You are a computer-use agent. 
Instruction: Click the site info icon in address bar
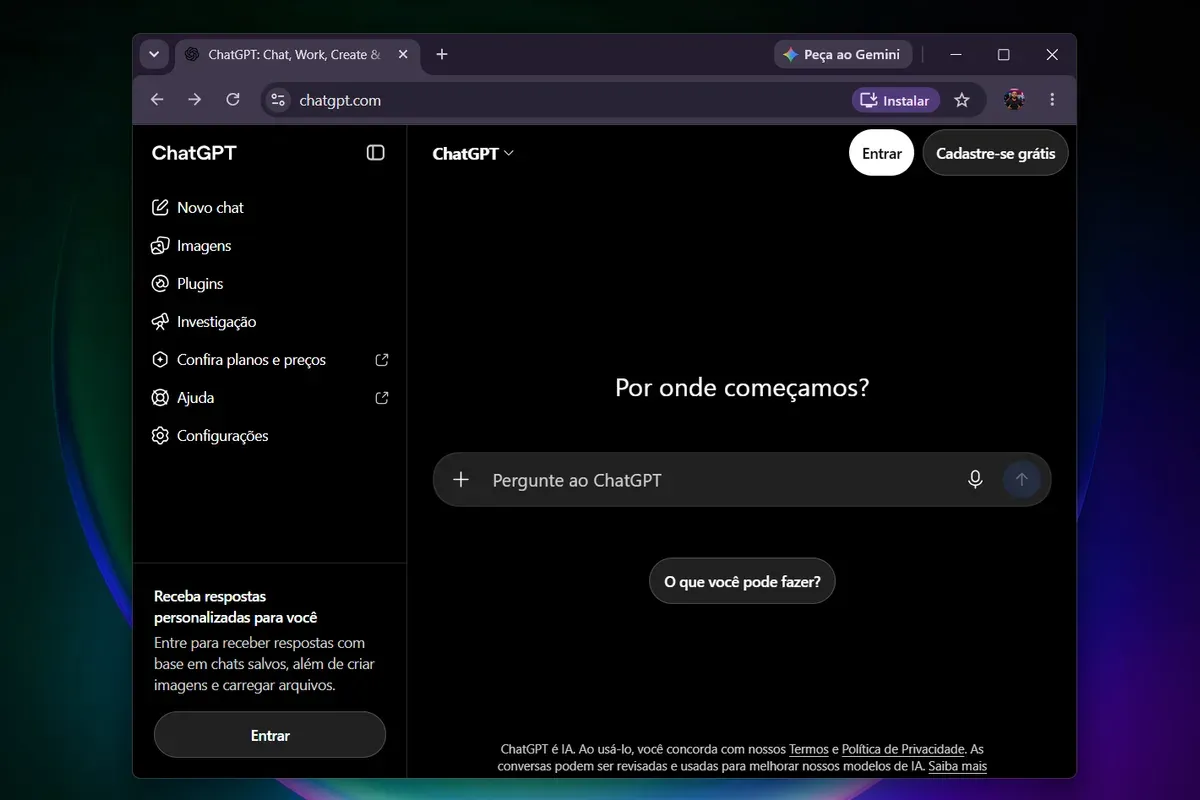coord(279,100)
